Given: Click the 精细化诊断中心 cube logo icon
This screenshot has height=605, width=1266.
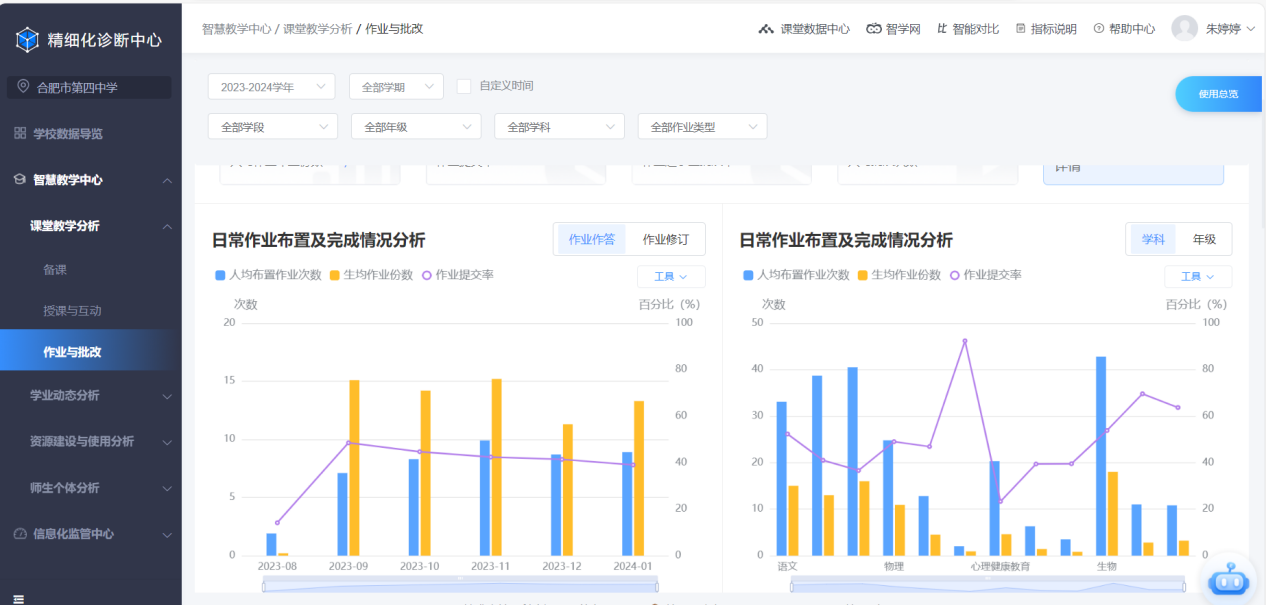Looking at the screenshot, I should (x=27, y=40).
